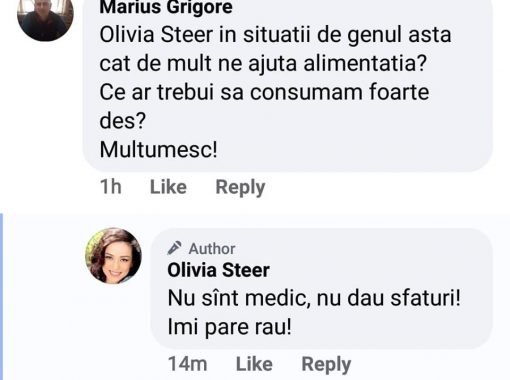Image resolution: width=510 pixels, height=380 pixels.
Task: Select the 'Multumesc!' line in comment
Action: [159, 150]
